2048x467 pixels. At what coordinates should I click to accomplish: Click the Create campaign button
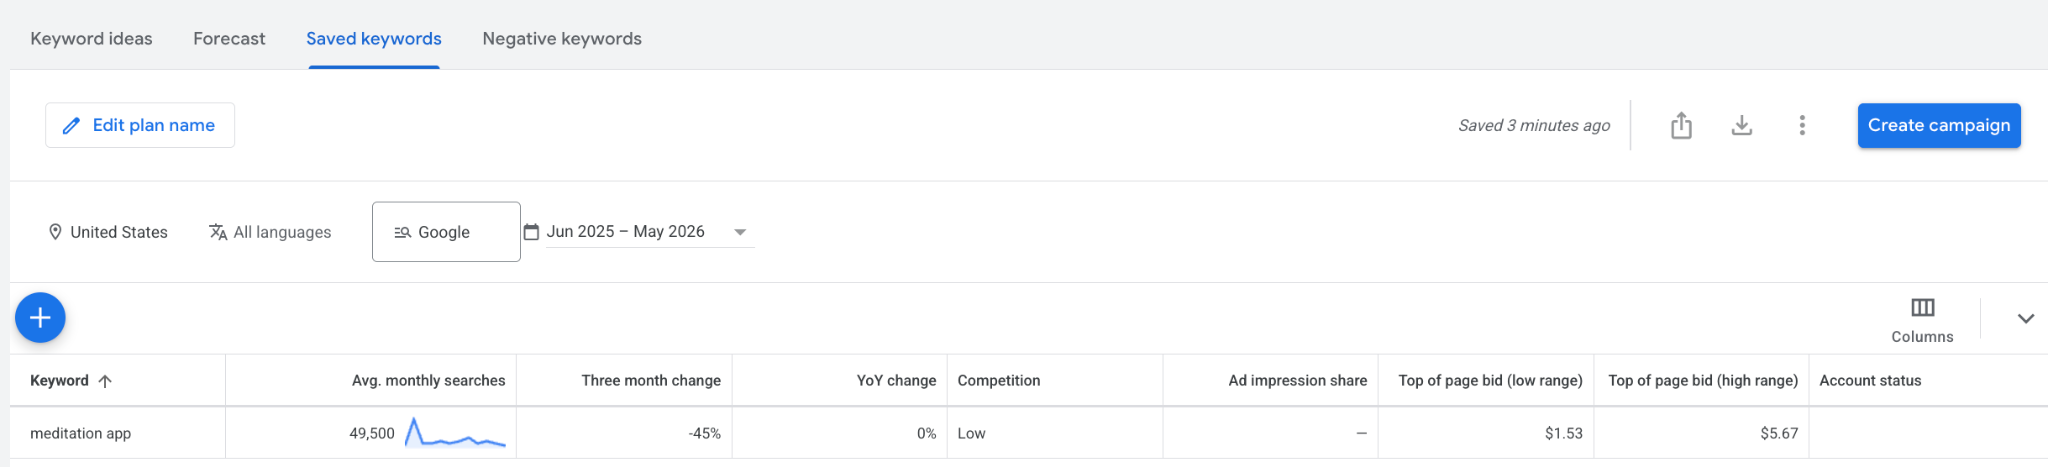click(1939, 125)
